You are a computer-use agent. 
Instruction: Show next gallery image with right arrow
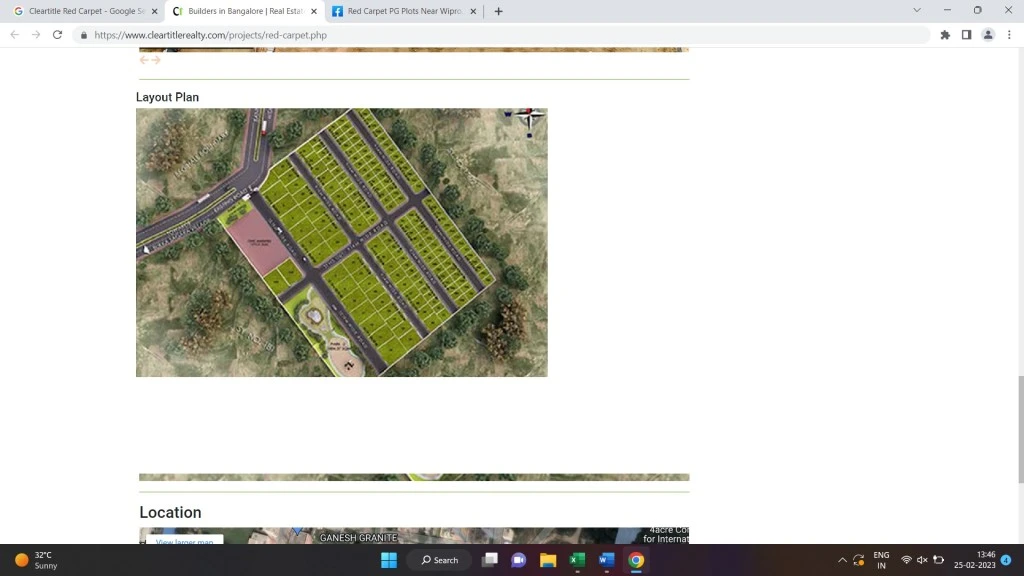tap(155, 60)
